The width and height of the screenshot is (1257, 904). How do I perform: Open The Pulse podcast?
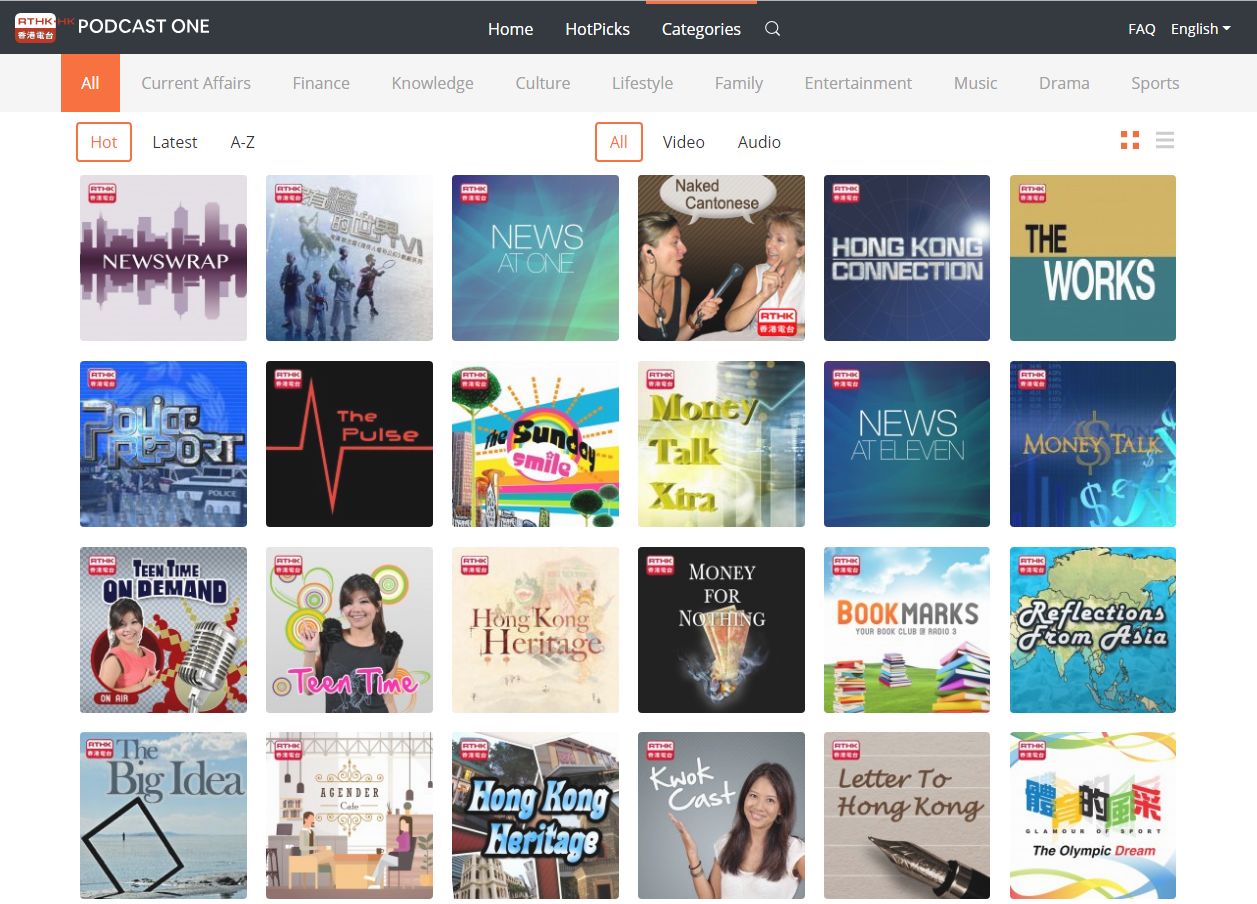(x=349, y=444)
